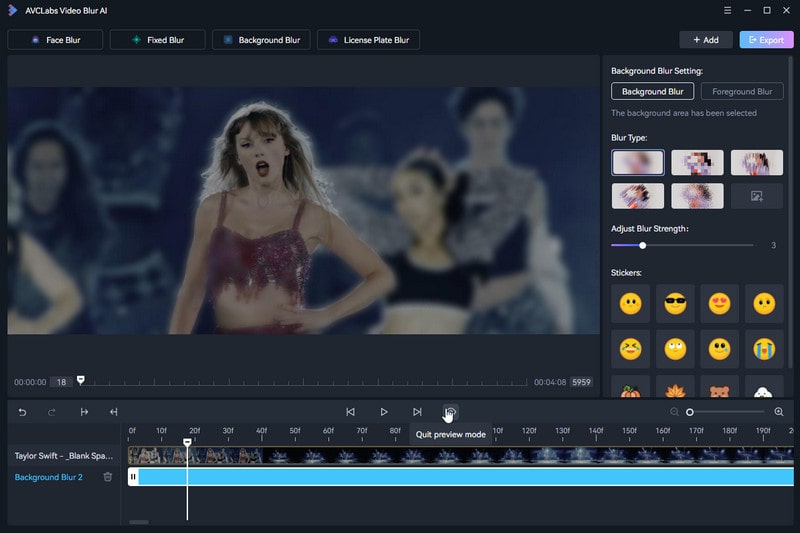800x533 pixels.
Task: Click the preview scrubber playhead
Action: [81, 379]
